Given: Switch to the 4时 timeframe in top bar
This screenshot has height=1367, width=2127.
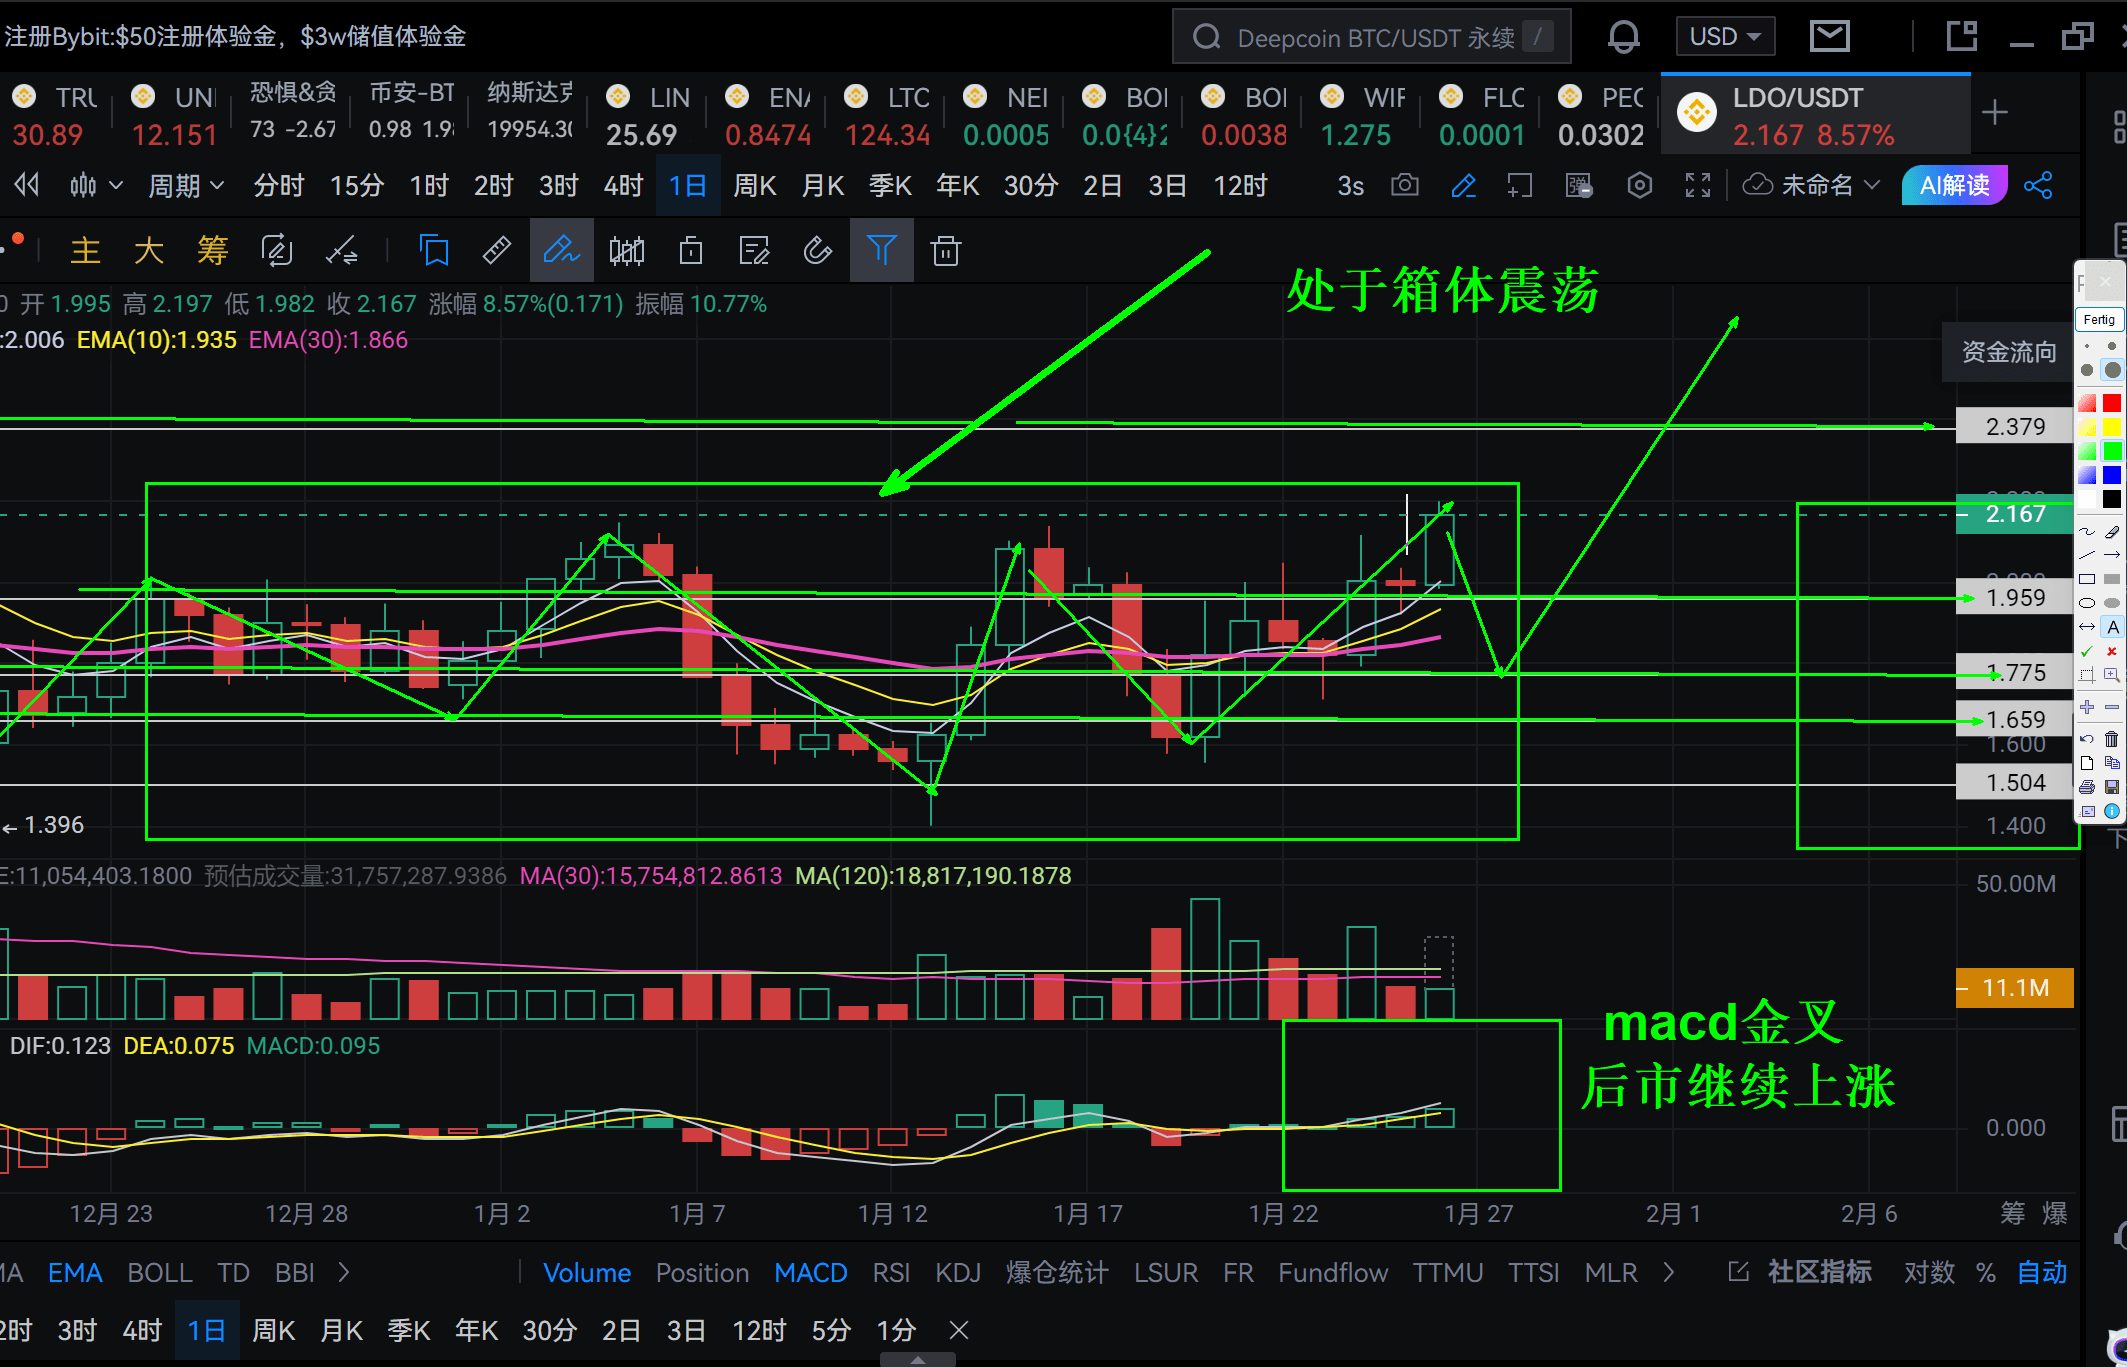Looking at the screenshot, I should (623, 185).
